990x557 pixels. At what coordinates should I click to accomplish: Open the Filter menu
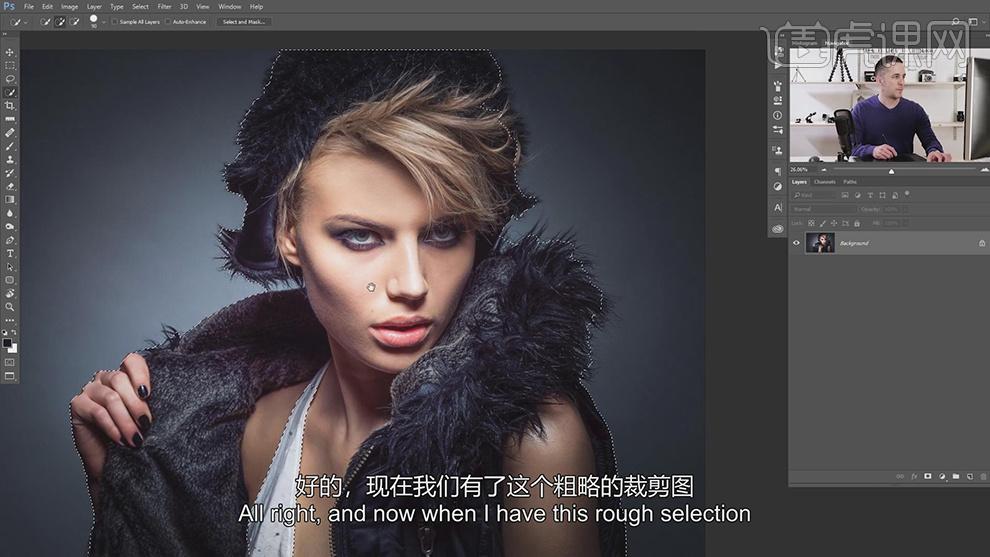(x=164, y=6)
